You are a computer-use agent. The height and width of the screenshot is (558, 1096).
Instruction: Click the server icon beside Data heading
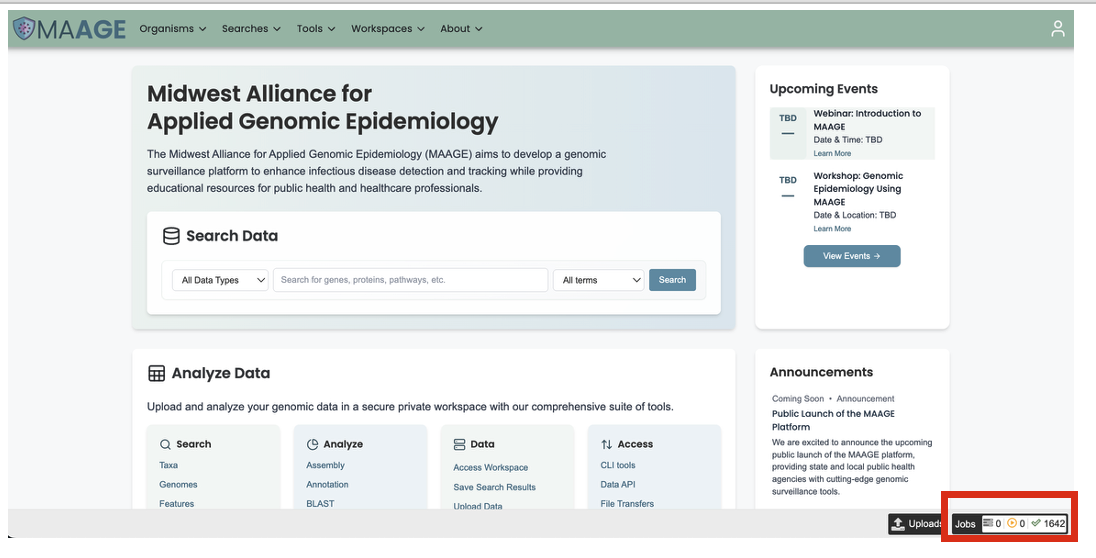459,444
